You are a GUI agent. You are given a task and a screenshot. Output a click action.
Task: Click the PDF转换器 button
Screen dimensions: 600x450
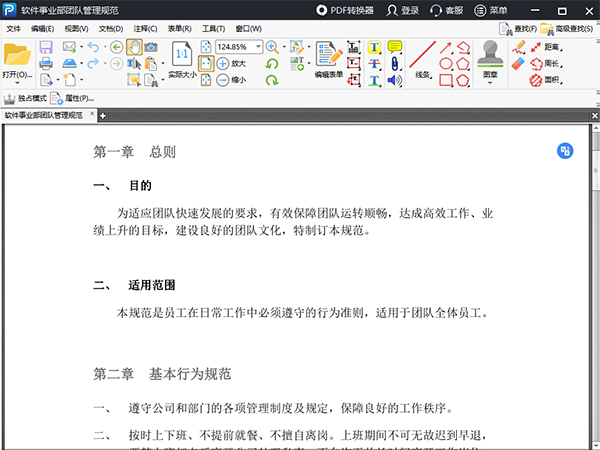(x=344, y=10)
